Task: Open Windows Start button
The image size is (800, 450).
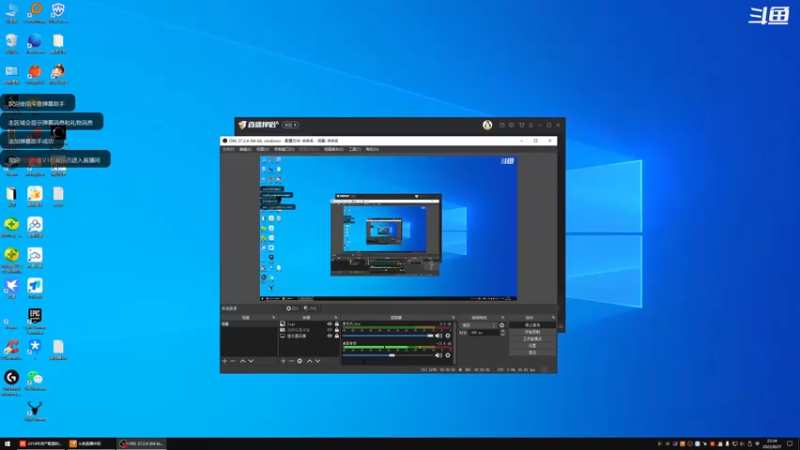Action: coord(7,444)
